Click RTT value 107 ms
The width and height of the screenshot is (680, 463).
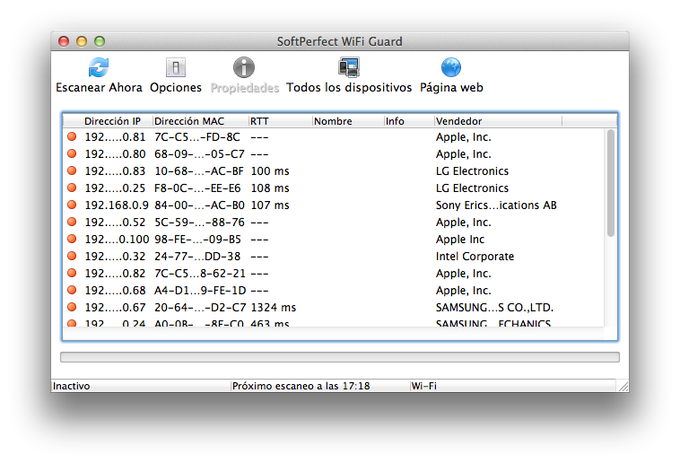pyautogui.click(x=270, y=205)
